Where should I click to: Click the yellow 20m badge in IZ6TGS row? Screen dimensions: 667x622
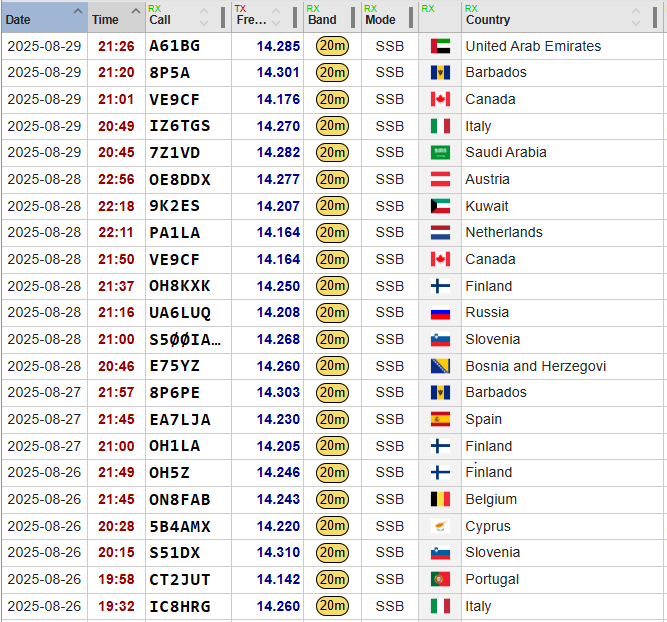332,126
